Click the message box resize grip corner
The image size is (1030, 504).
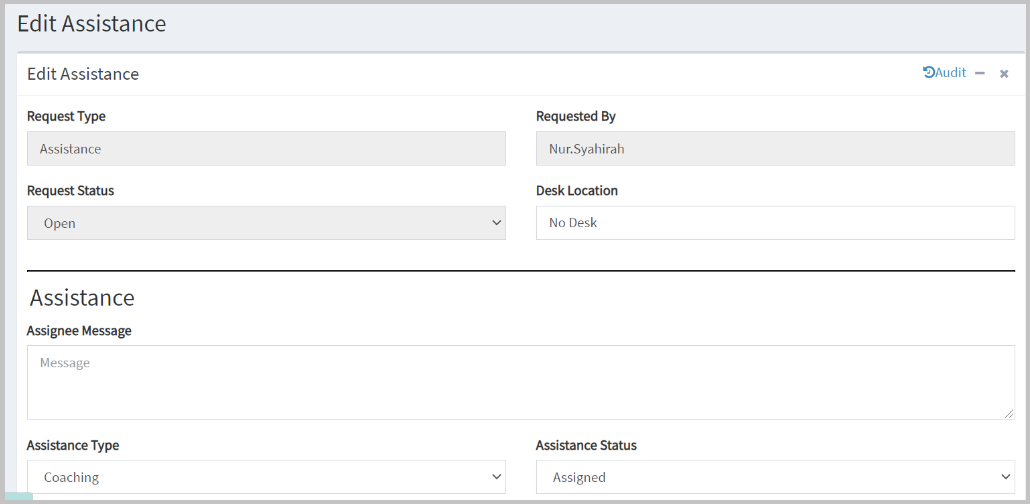coord(1008,413)
